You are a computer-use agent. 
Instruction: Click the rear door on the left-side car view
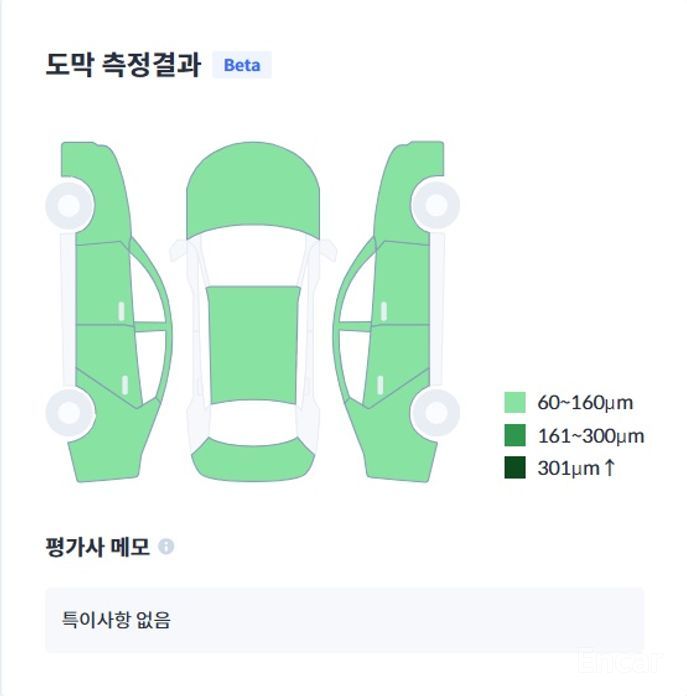[x=105, y=362]
